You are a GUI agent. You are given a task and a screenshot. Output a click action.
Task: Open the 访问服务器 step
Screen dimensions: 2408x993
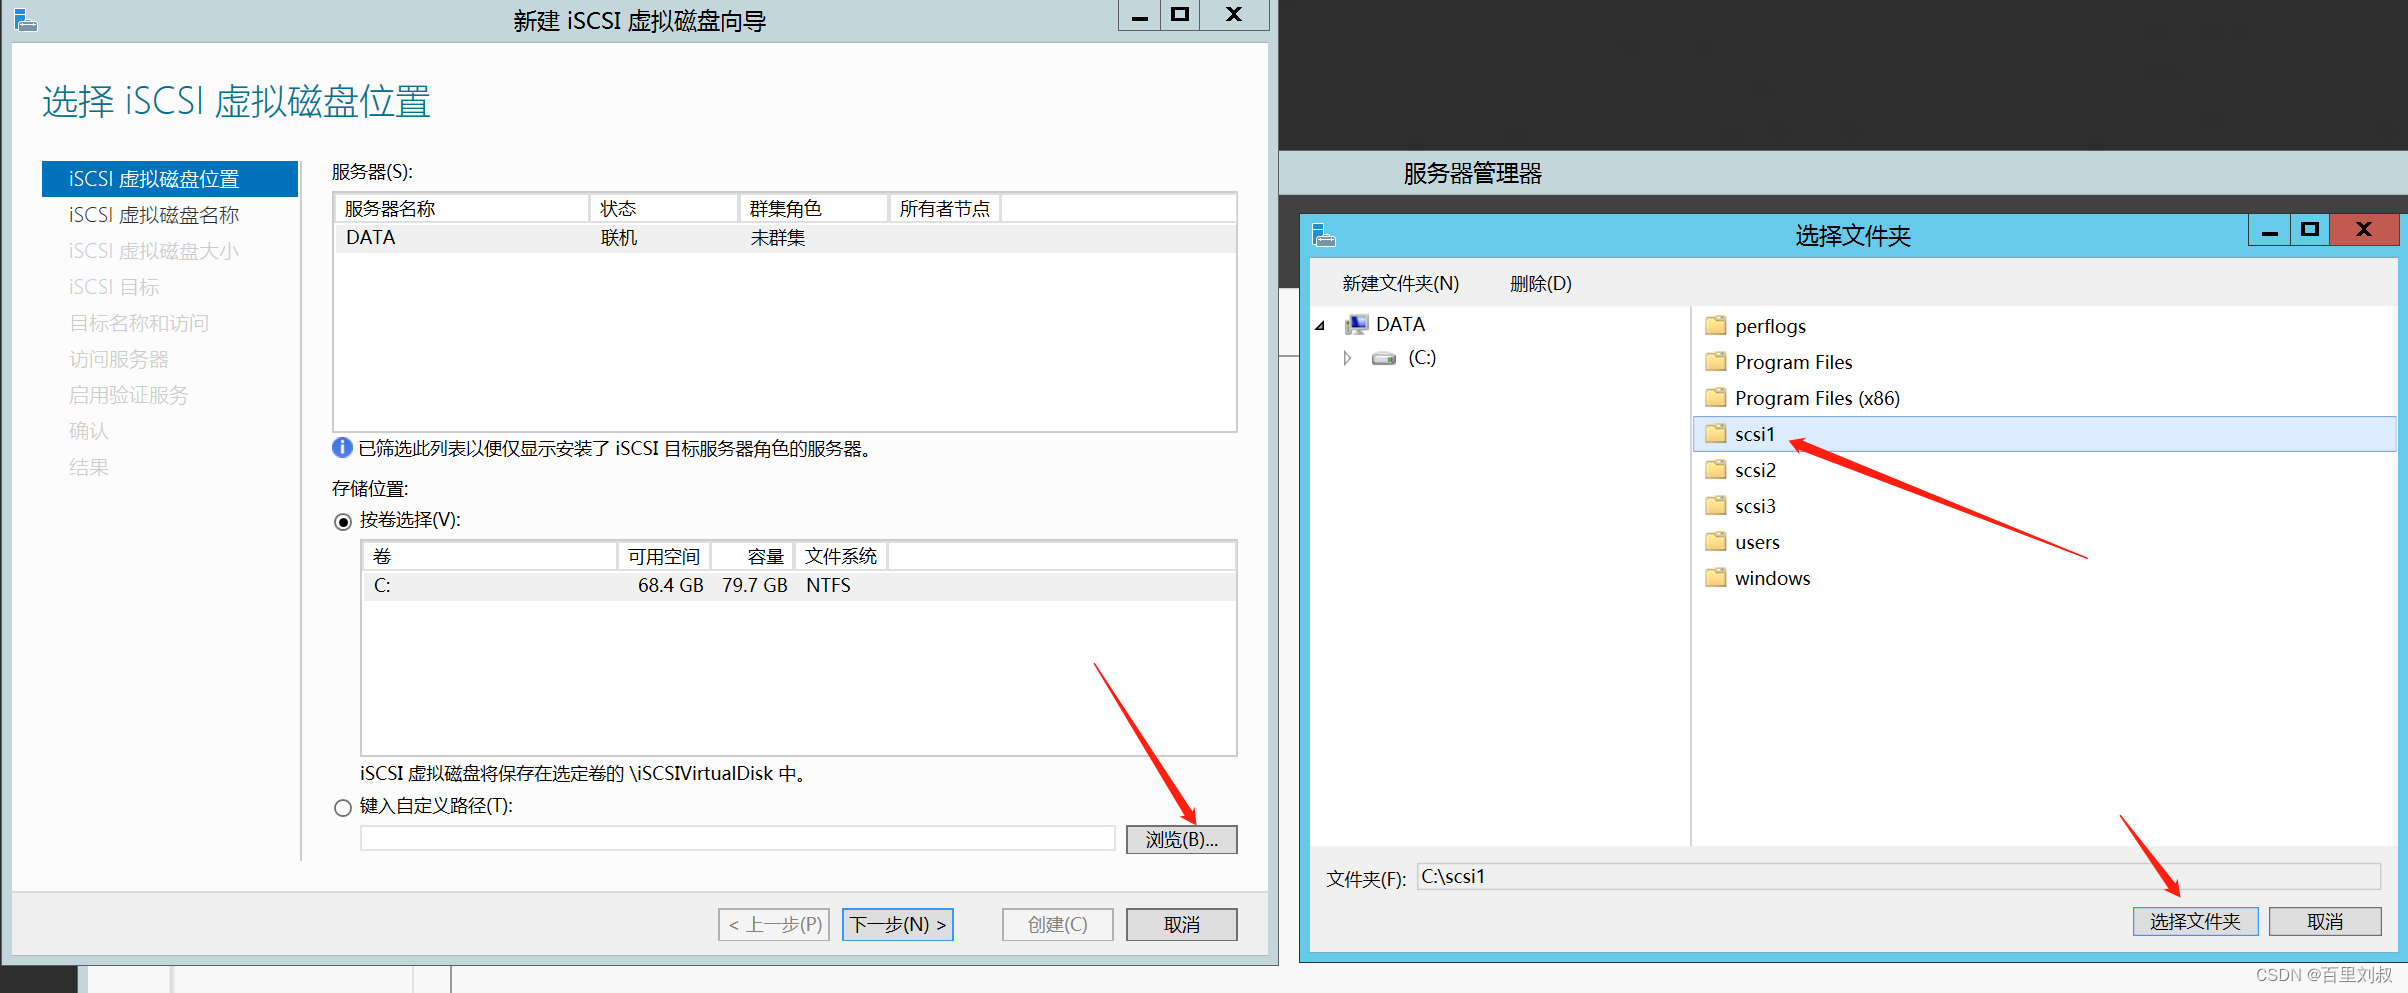[x=119, y=359]
